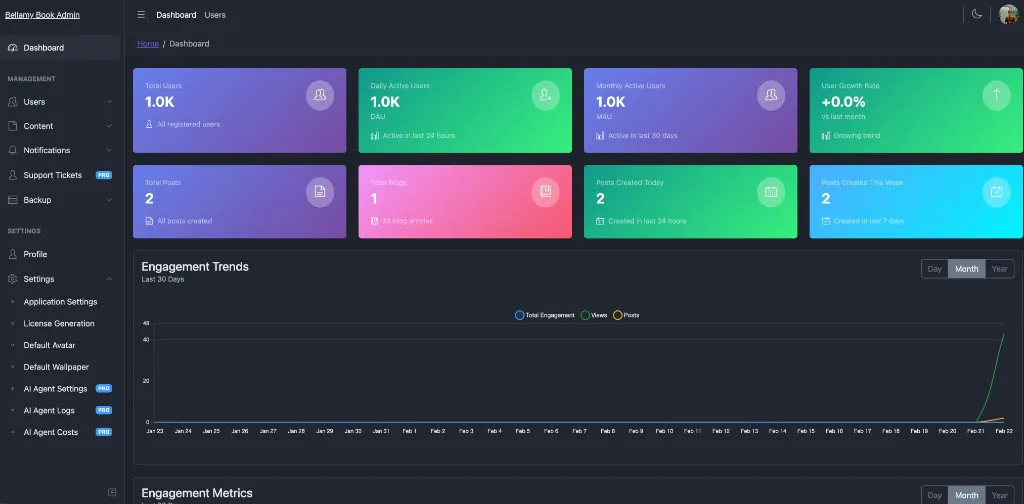
Task: Open the Dashboard header tab
Action: [x=176, y=14]
